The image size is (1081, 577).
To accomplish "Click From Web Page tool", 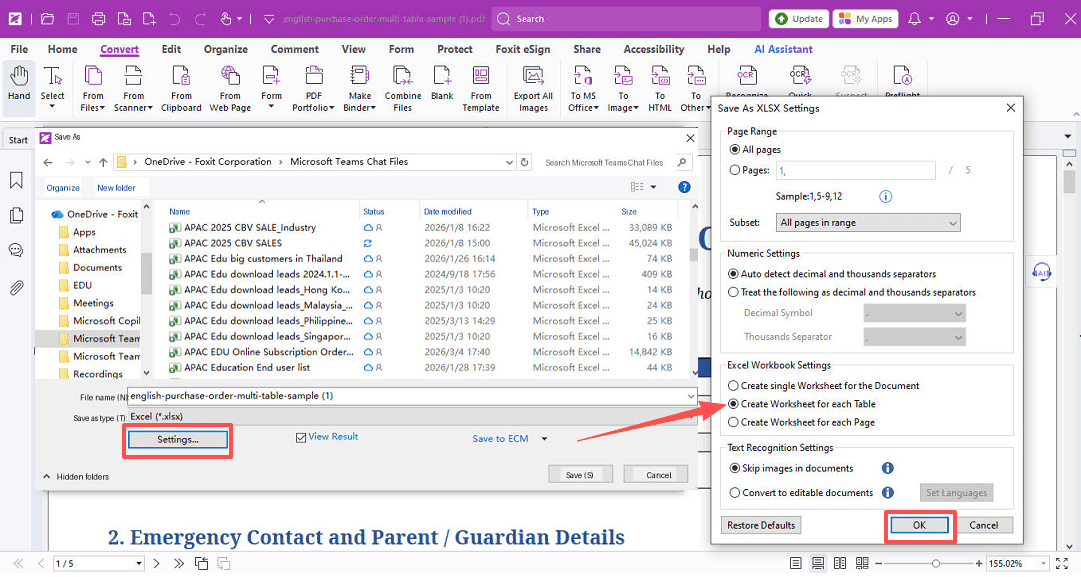I will pos(230,88).
